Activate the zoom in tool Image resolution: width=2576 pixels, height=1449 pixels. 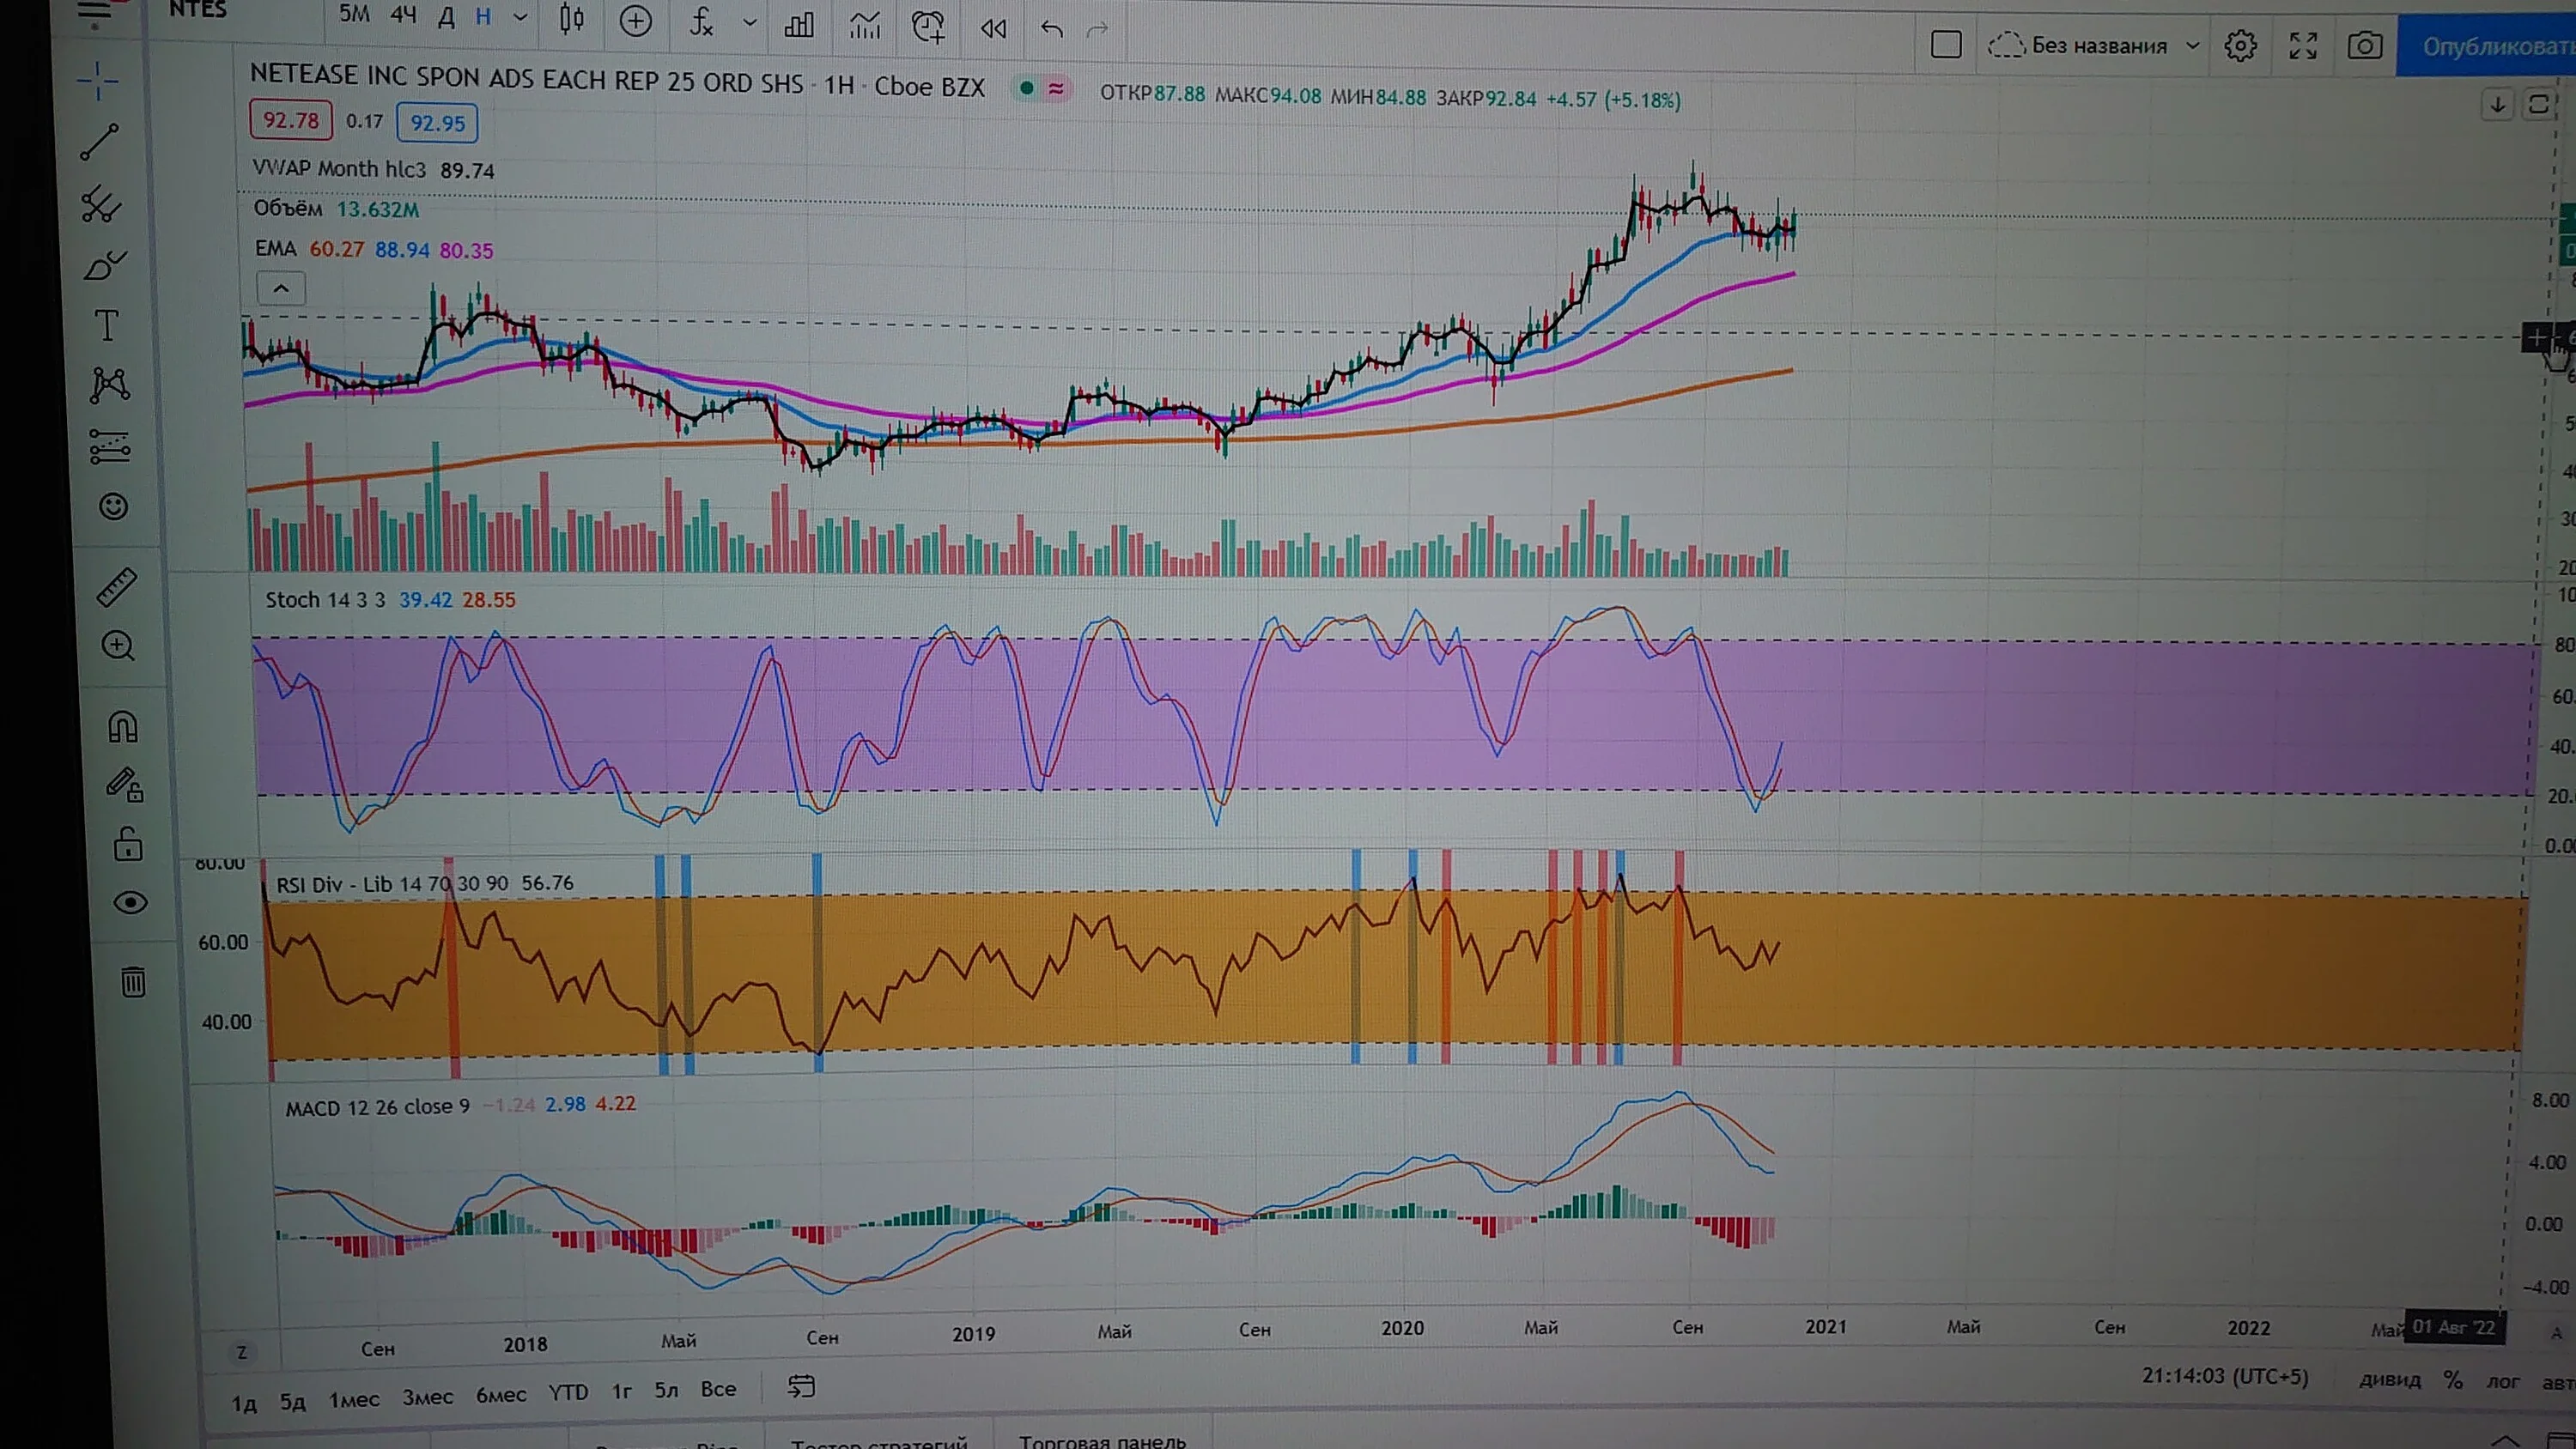point(118,646)
